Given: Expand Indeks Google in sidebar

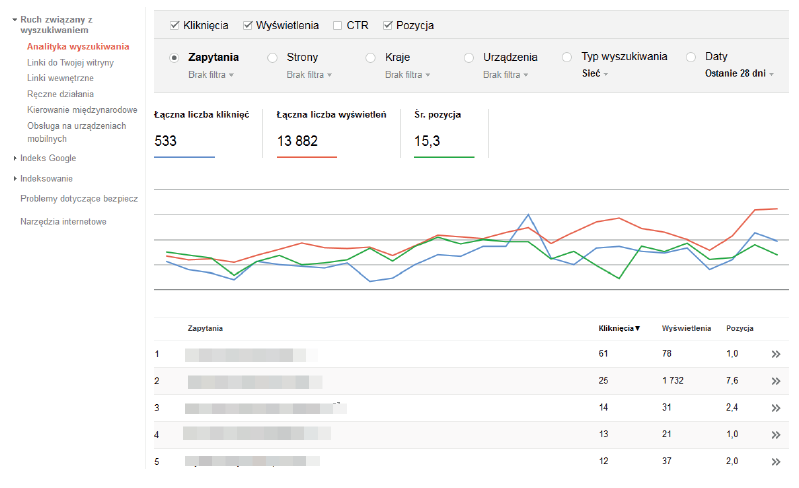Looking at the screenshot, I should click(x=48, y=158).
